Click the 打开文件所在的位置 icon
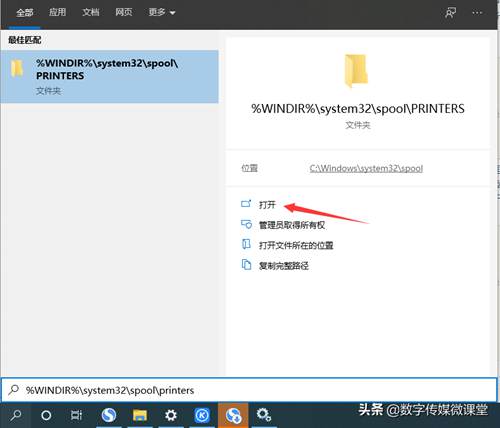 pos(246,245)
